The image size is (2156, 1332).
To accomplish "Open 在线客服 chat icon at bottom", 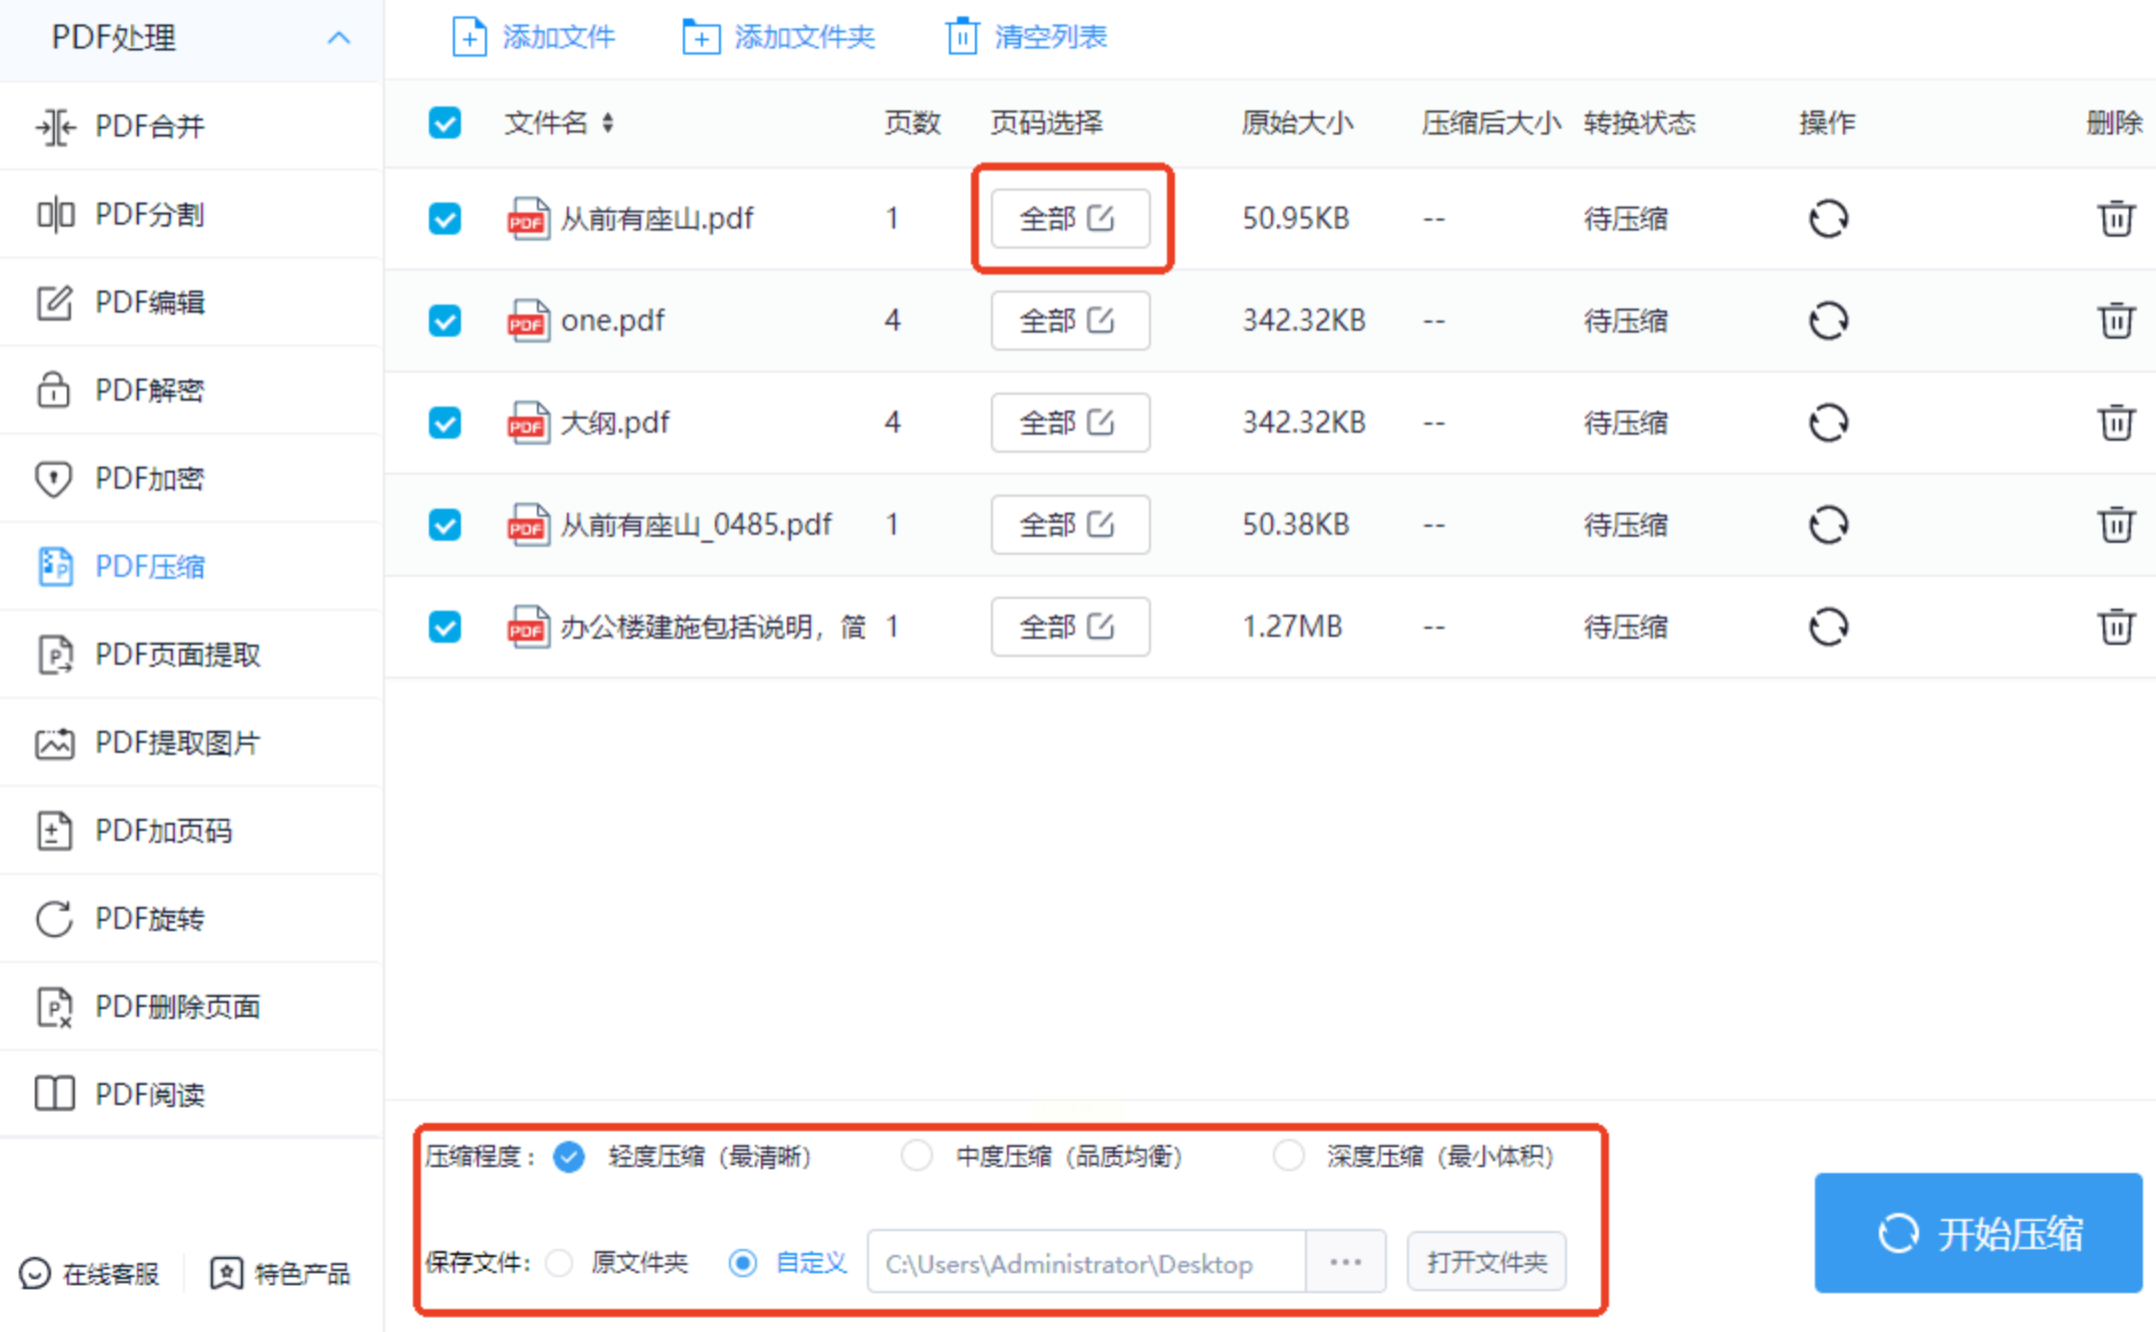I will pos(35,1273).
